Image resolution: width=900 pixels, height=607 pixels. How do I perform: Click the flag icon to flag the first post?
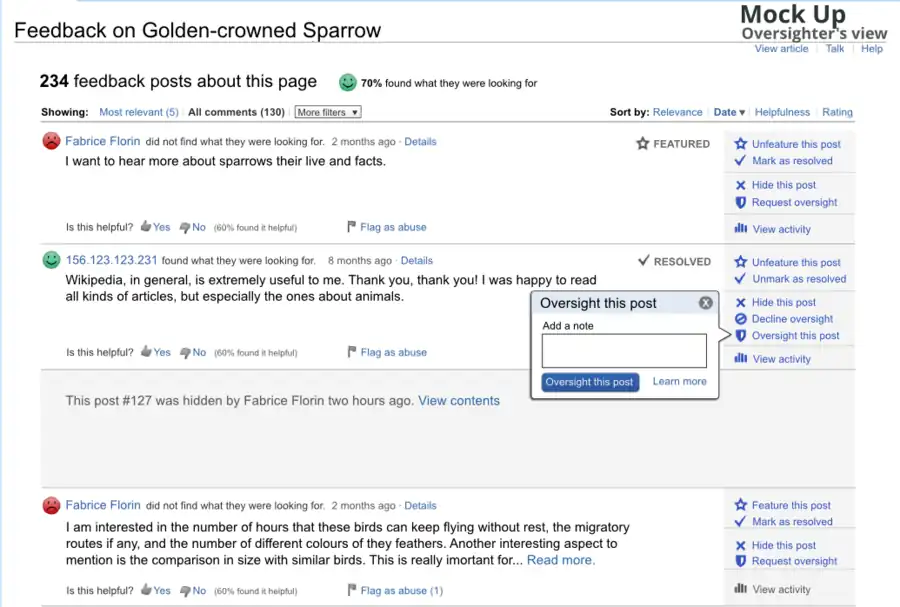(x=352, y=226)
